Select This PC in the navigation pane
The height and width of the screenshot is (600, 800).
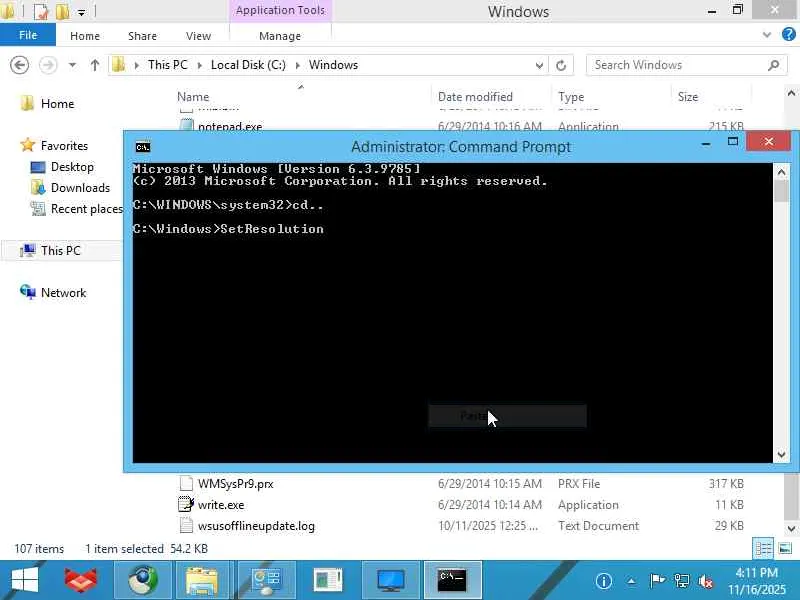click(60, 251)
